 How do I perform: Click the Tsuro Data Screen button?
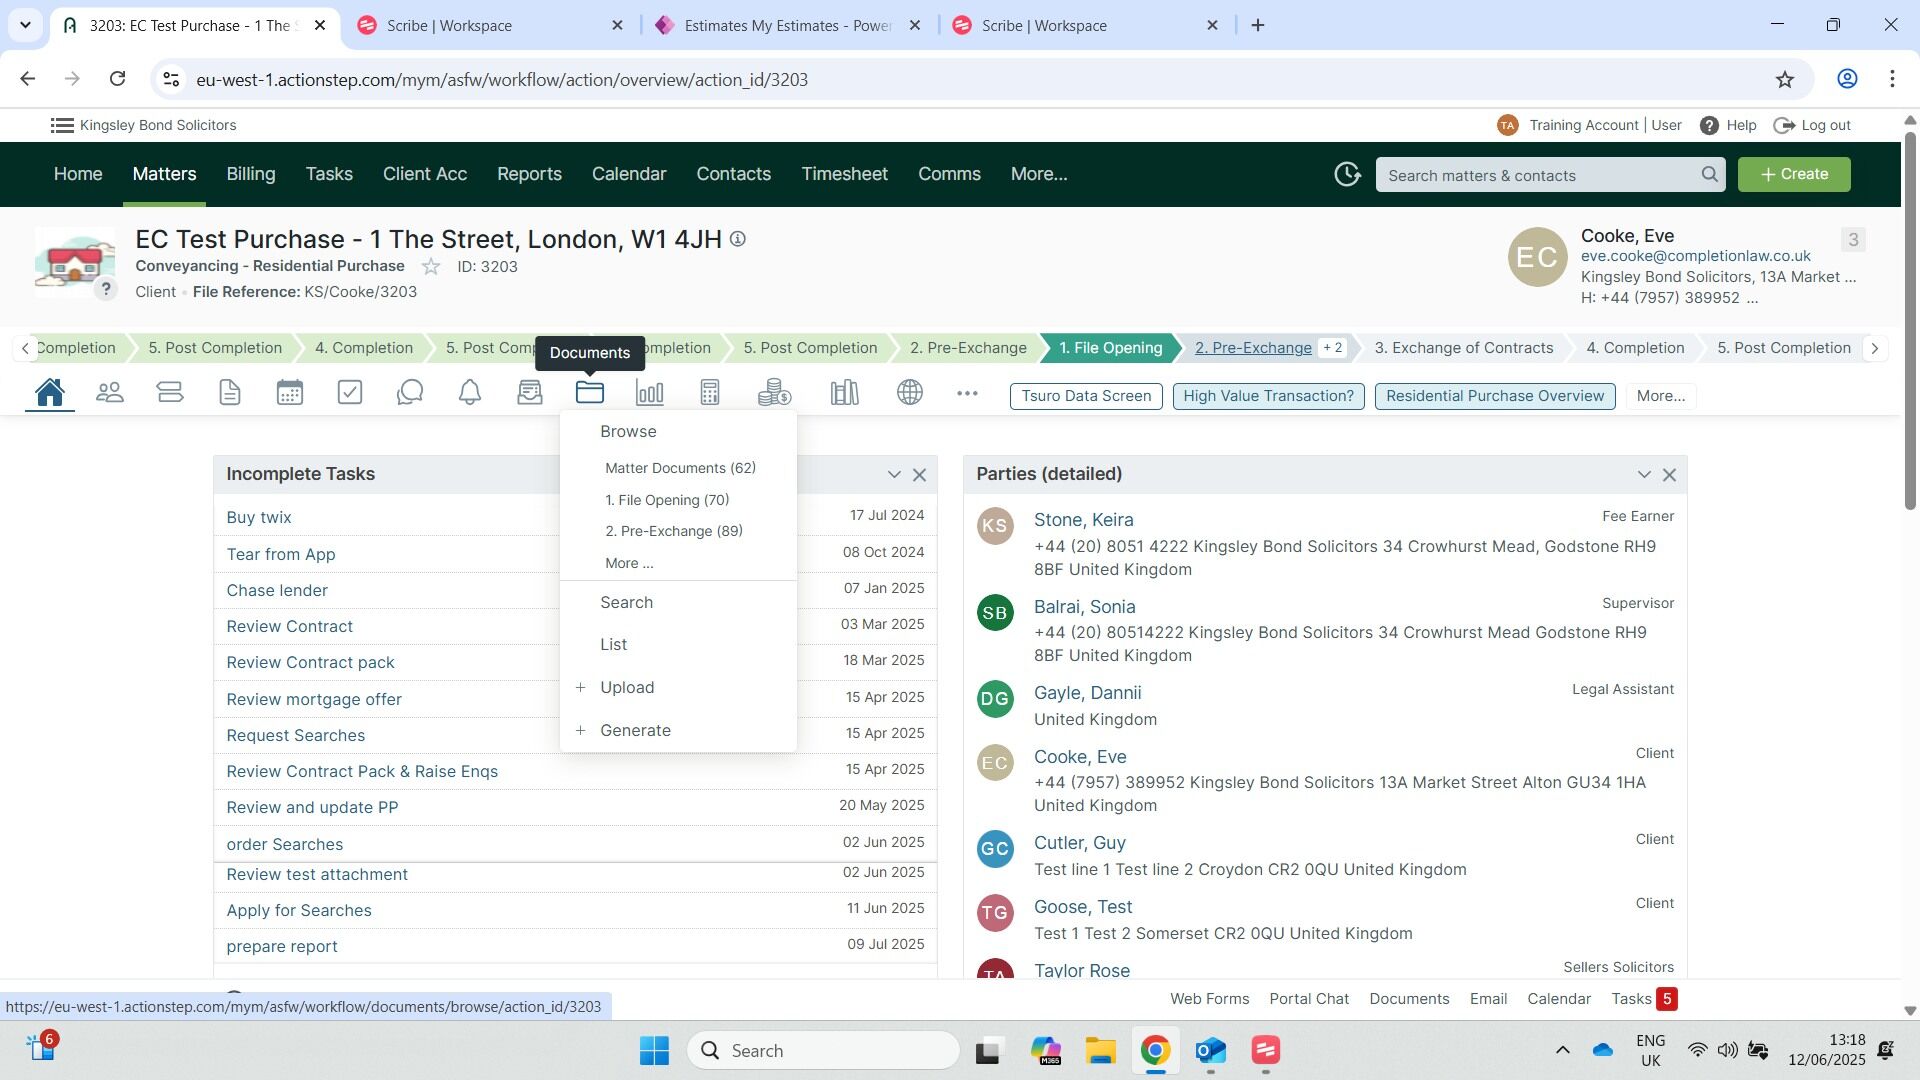(1086, 396)
